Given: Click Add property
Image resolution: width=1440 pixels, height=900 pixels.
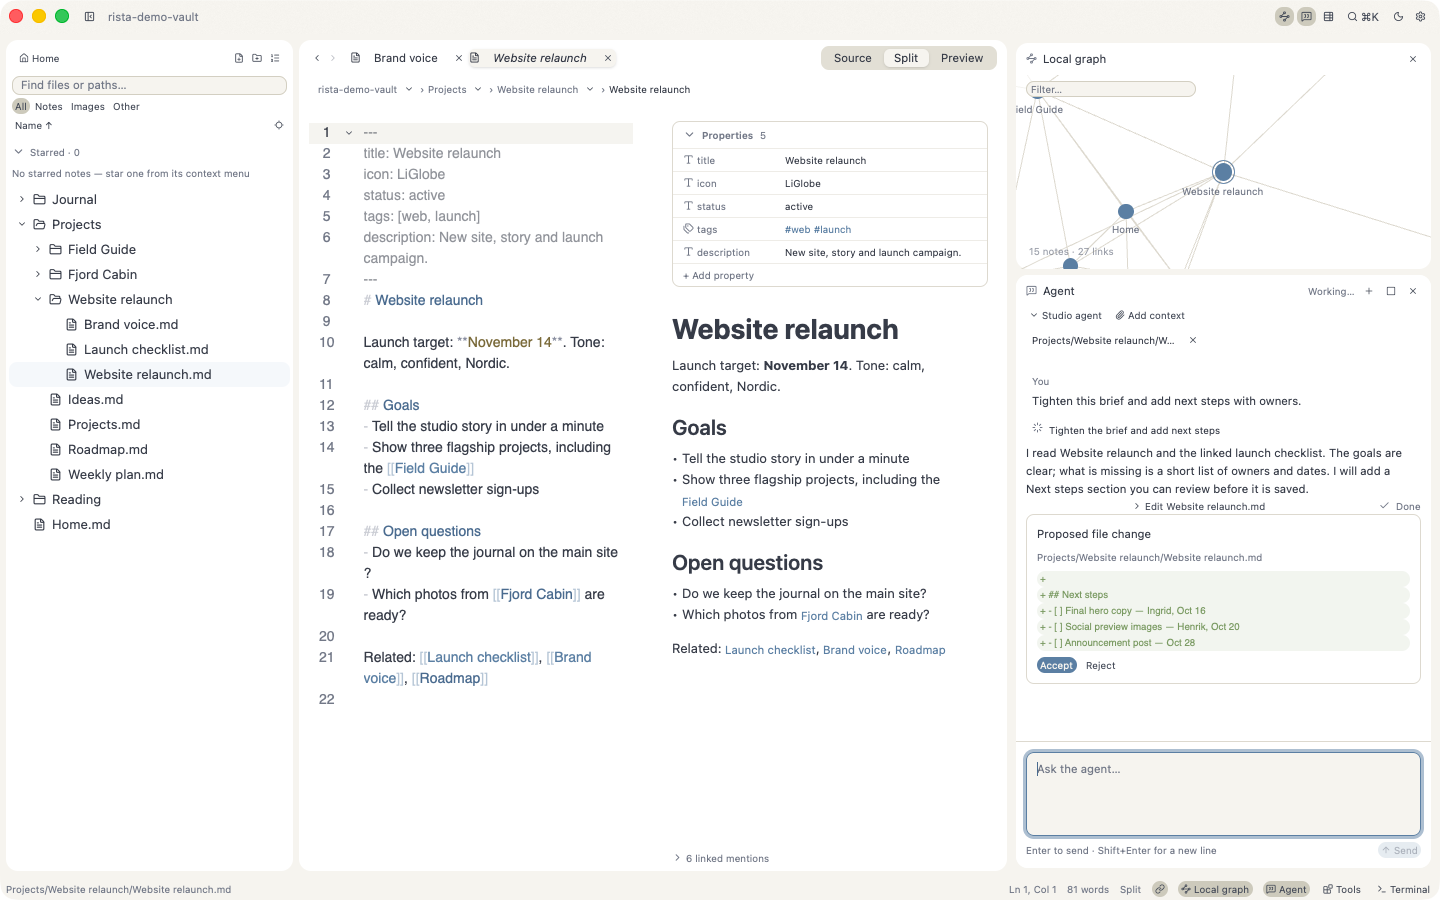Looking at the screenshot, I should pyautogui.click(x=718, y=275).
